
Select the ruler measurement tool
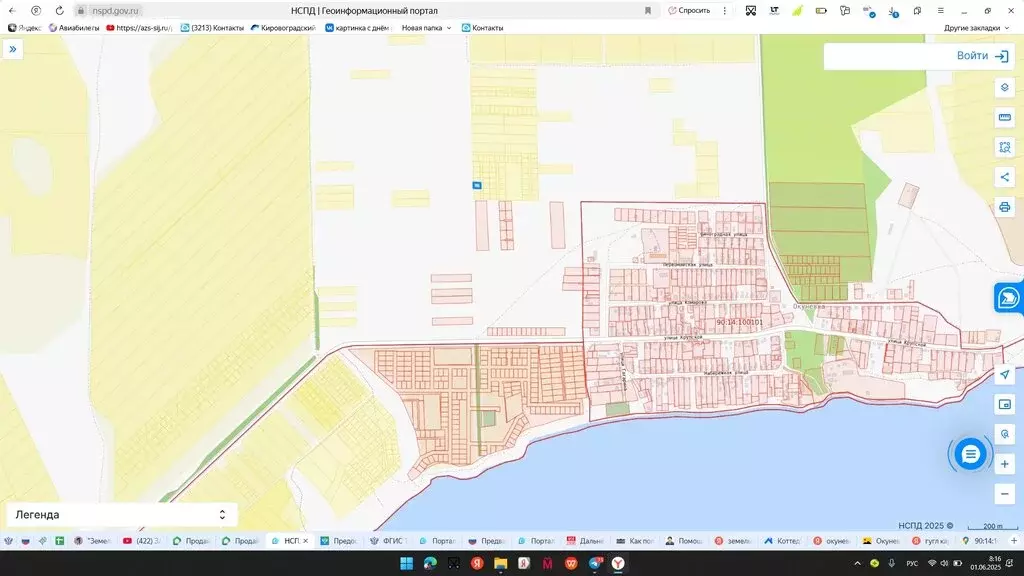coord(1004,118)
